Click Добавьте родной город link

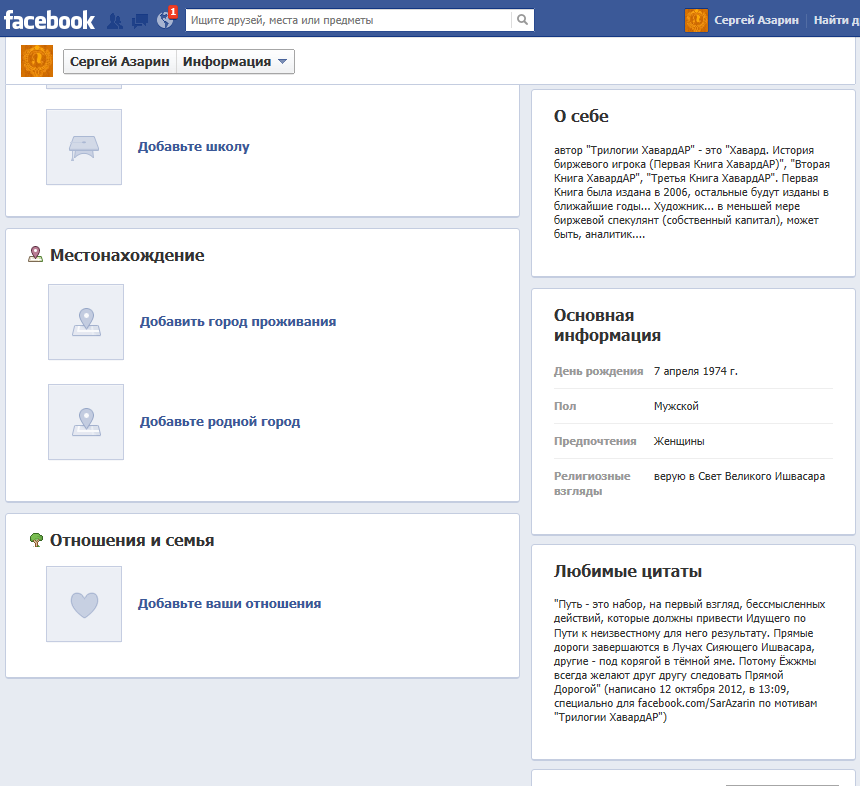219,421
